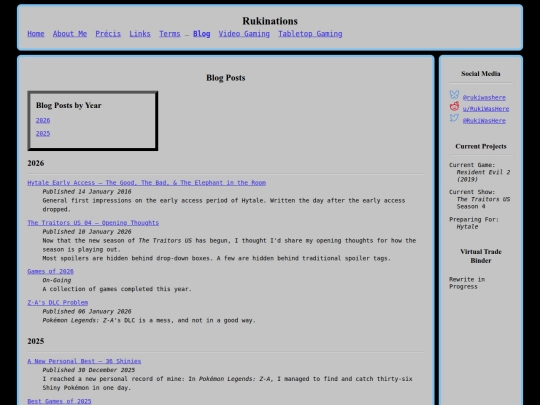
Task: Click the 'Published 06 January 2026' date text
Action: (87, 312)
